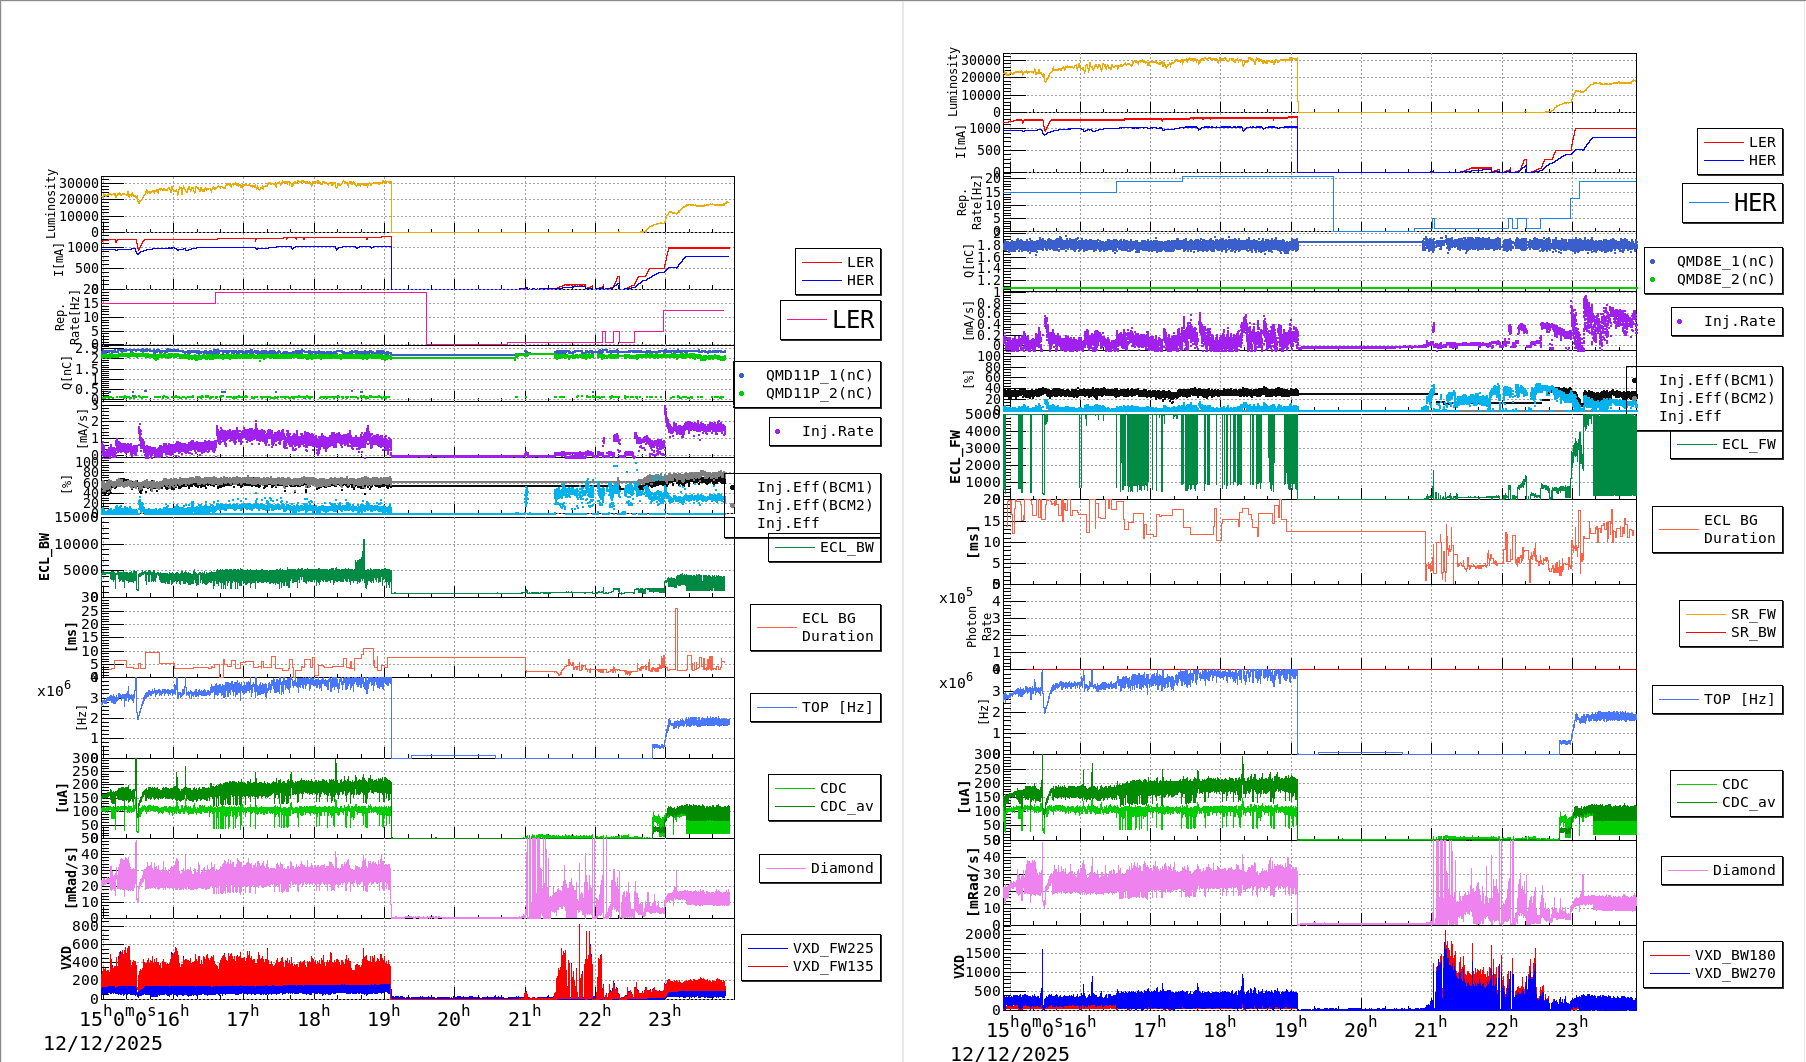1806x1062 pixels.
Task: Click the Inj.Eff(BCM2) legend entry in left plot
Action: 814,505
